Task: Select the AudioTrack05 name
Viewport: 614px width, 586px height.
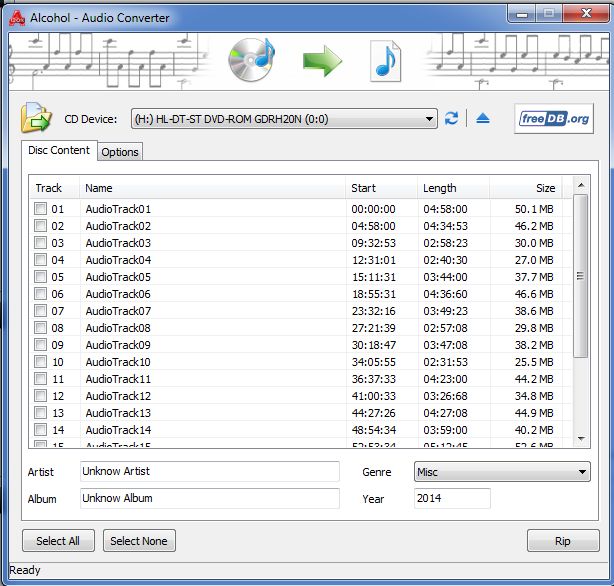Action: coord(118,277)
